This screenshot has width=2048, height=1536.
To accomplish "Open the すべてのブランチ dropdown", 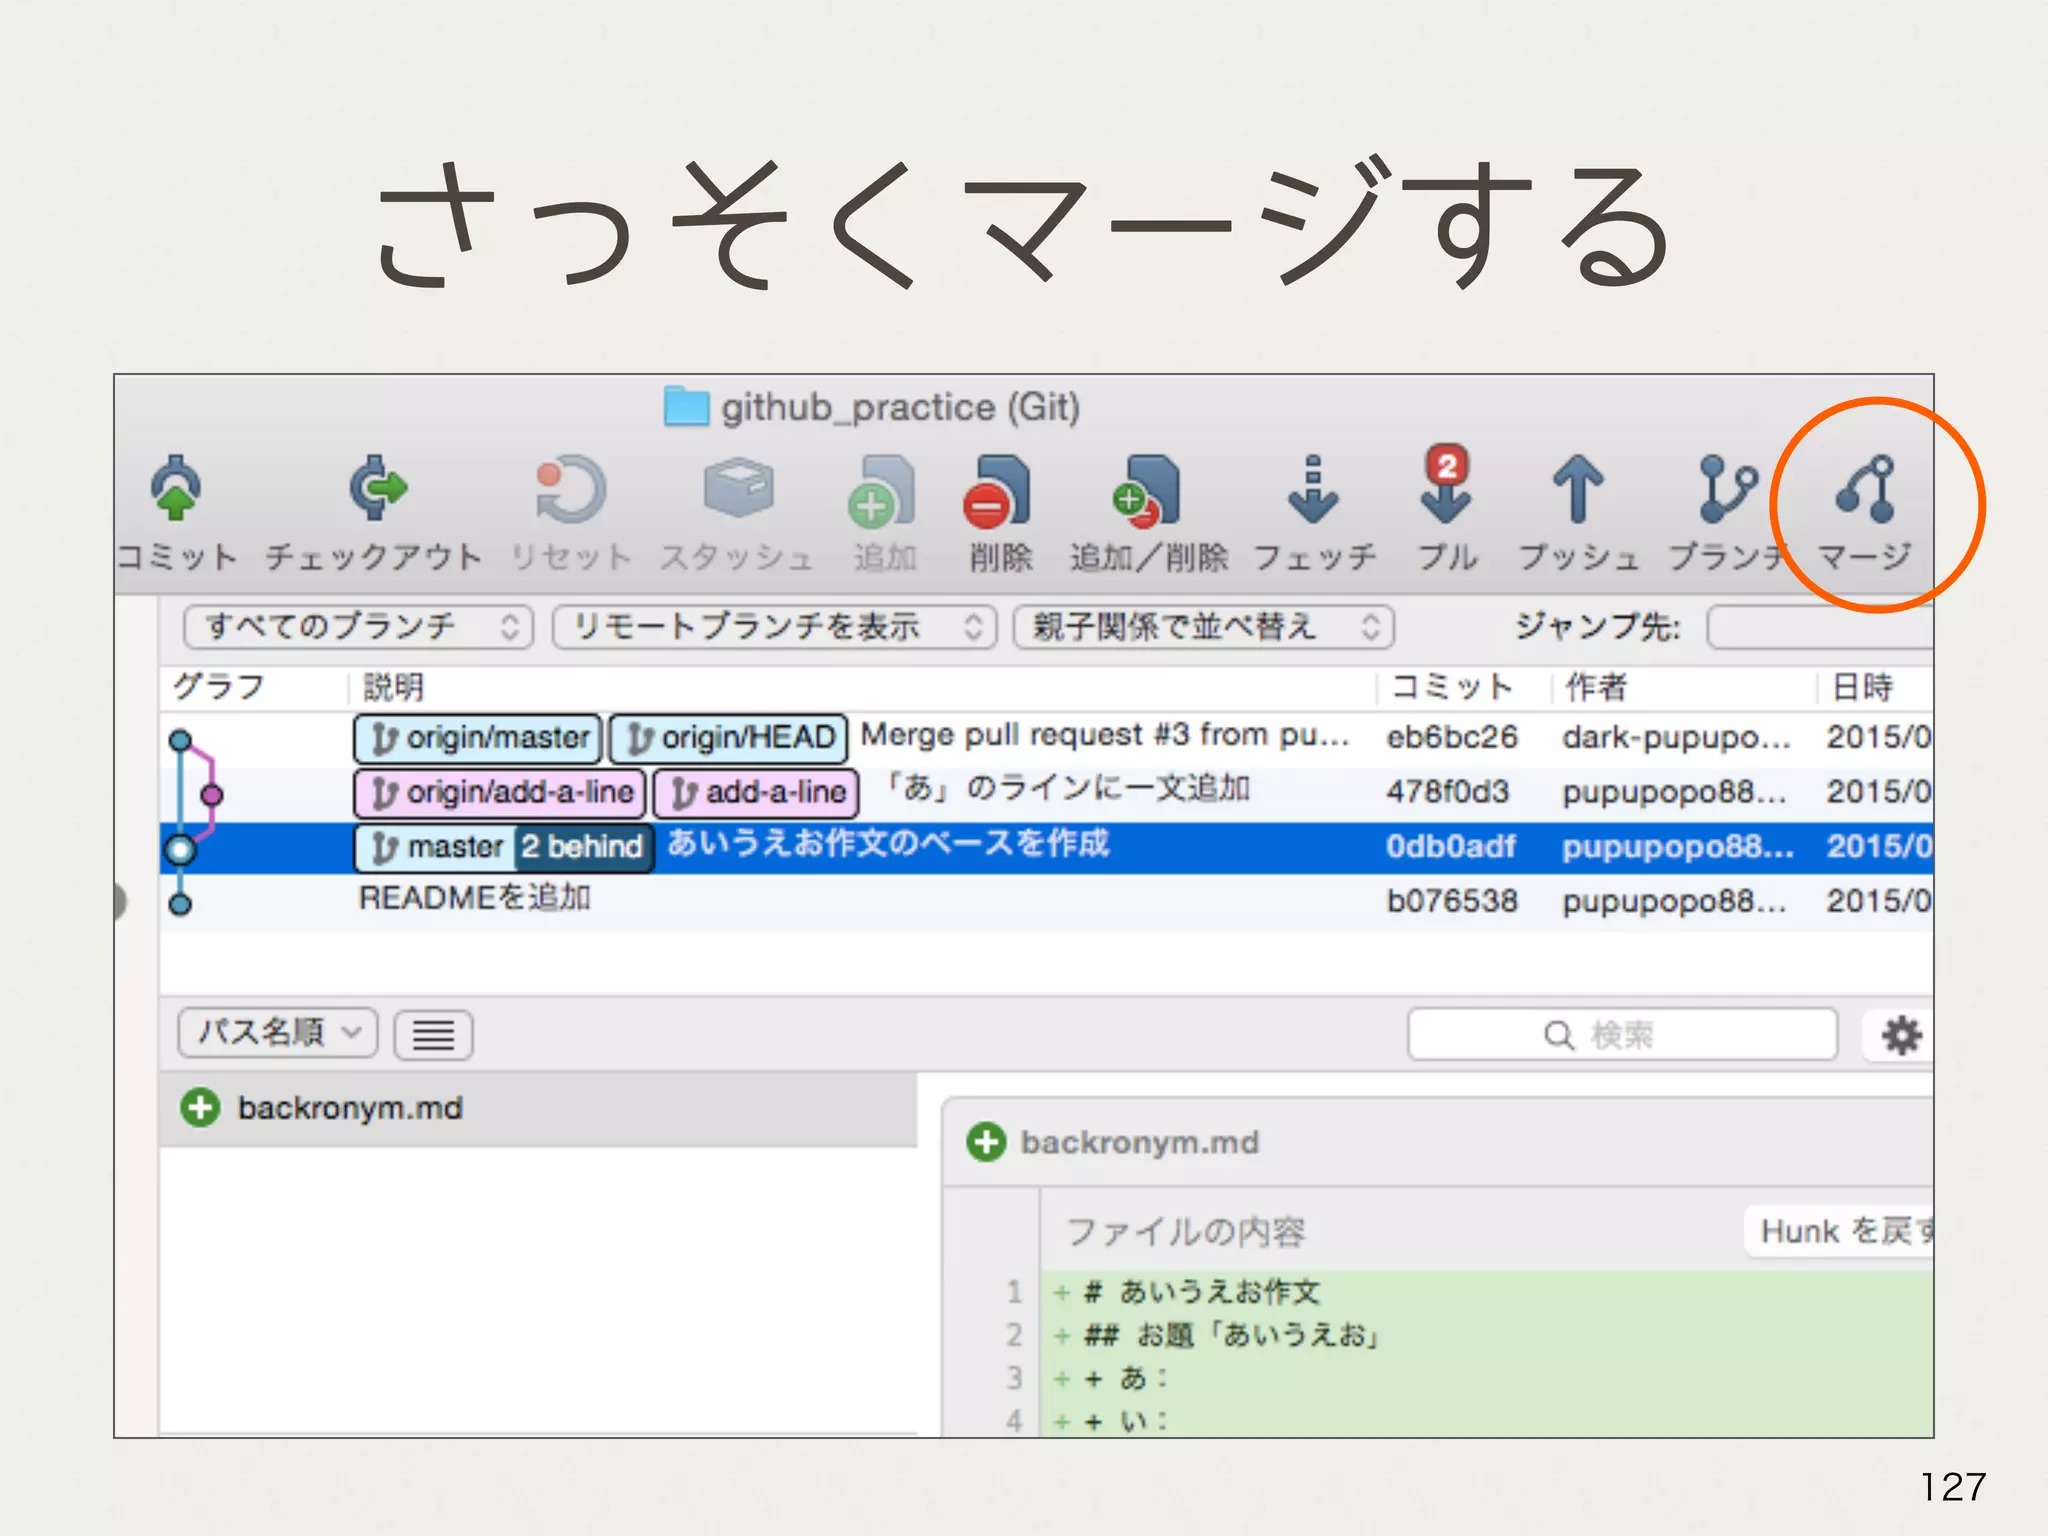I will (x=358, y=627).
